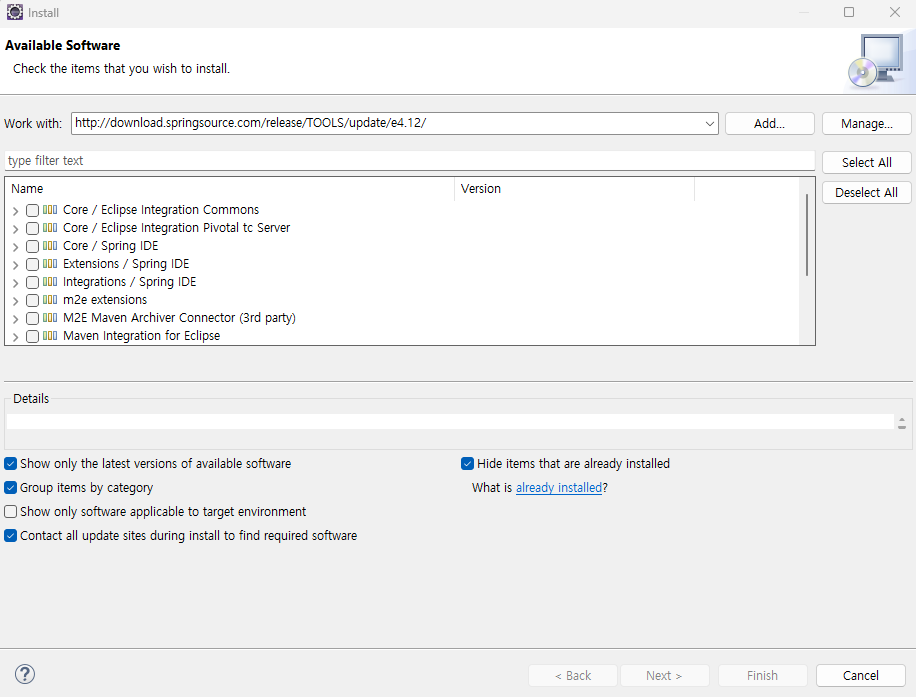This screenshot has height=697, width=916.
Task: Check Maven Integration for Eclipse checkbox
Action: pyautogui.click(x=32, y=337)
